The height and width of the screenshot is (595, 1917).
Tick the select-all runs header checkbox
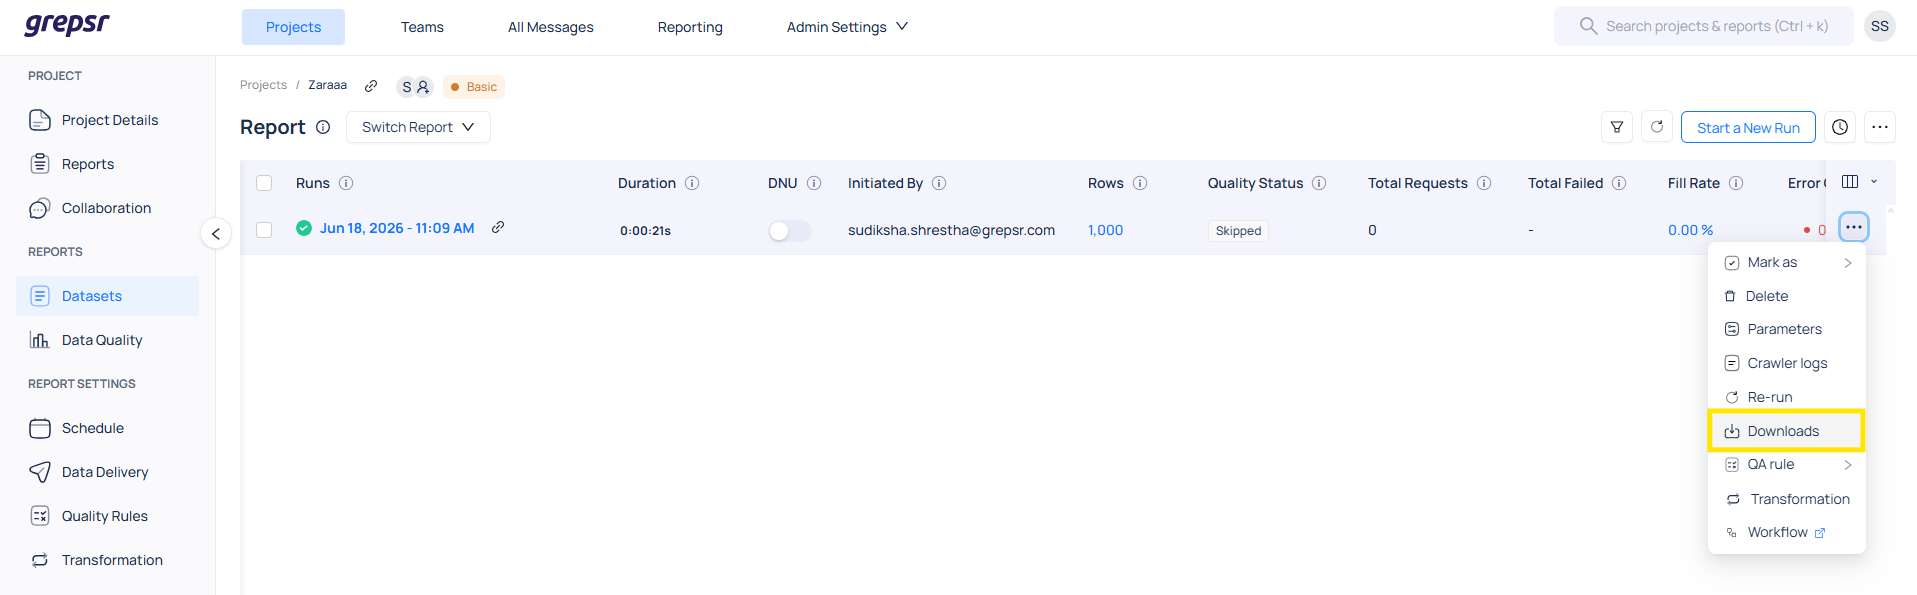point(264,183)
